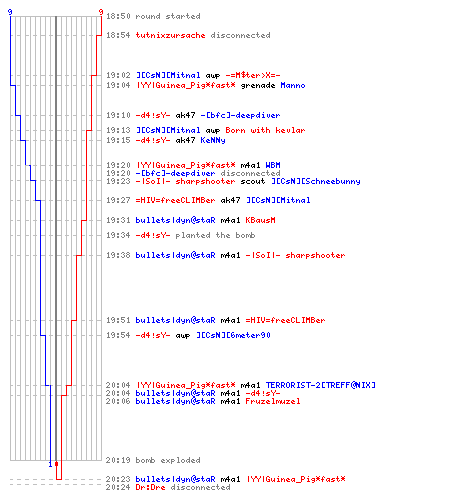Select =HIV=freeCLIMBer attacker name at 19:27

coord(175,200)
